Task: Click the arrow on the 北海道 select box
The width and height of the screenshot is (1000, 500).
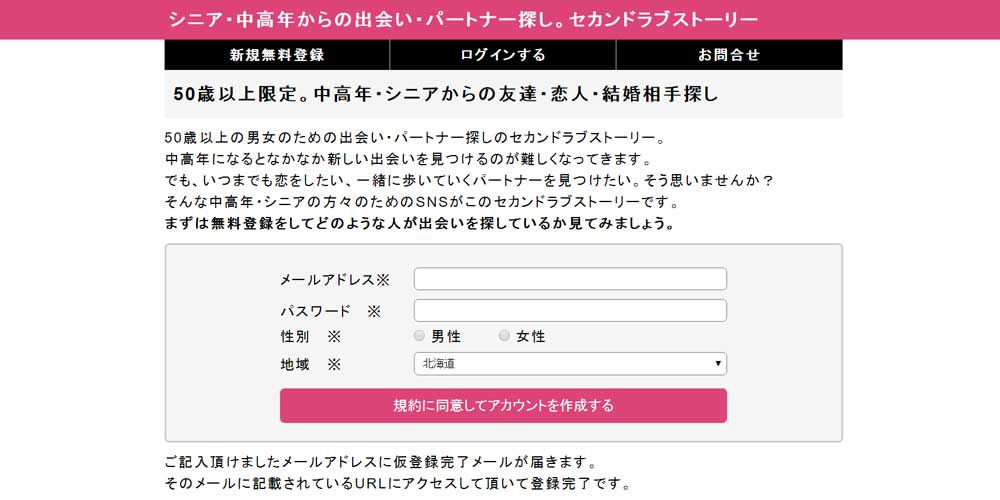Action: pos(718,364)
